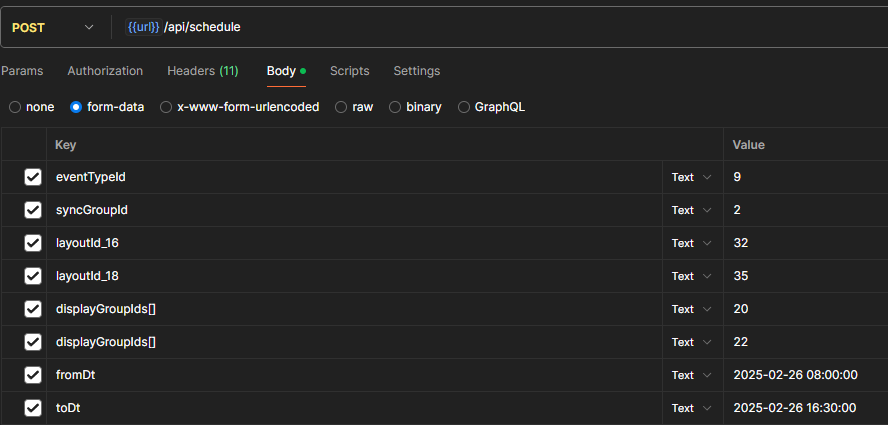Click the request URL field

click(500, 28)
